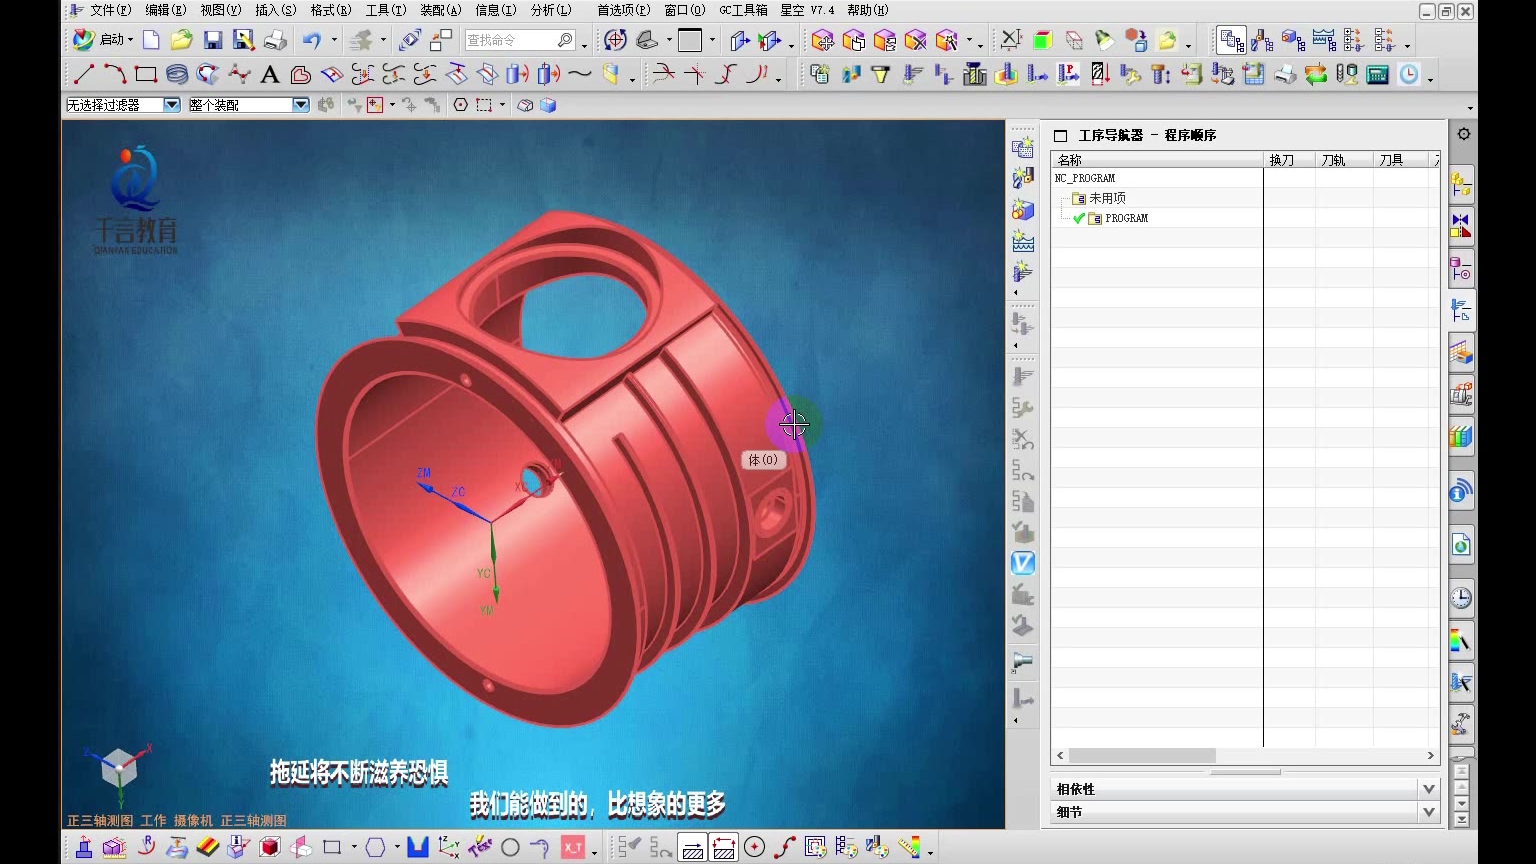Switch to Machine Tool view icon
The image size is (1536, 864).
pyautogui.click(x=1262, y=40)
